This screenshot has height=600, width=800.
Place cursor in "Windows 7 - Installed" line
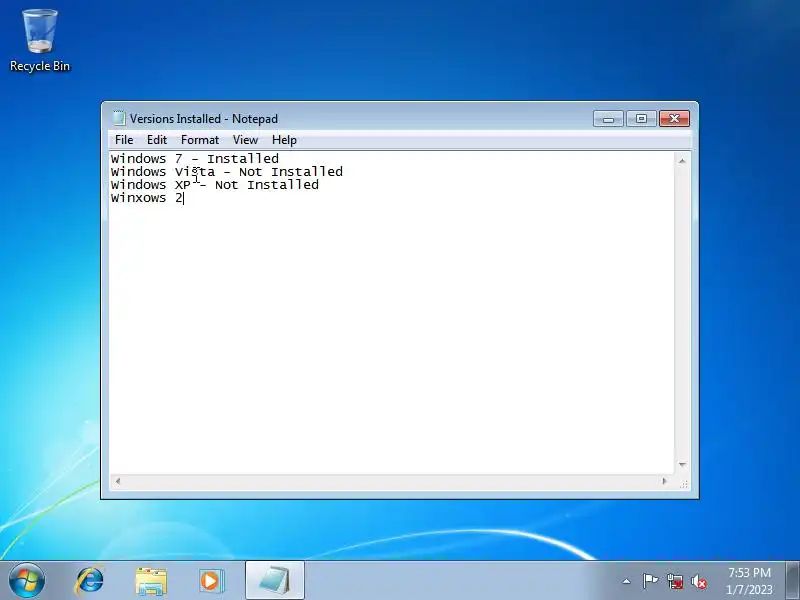[x=194, y=159]
